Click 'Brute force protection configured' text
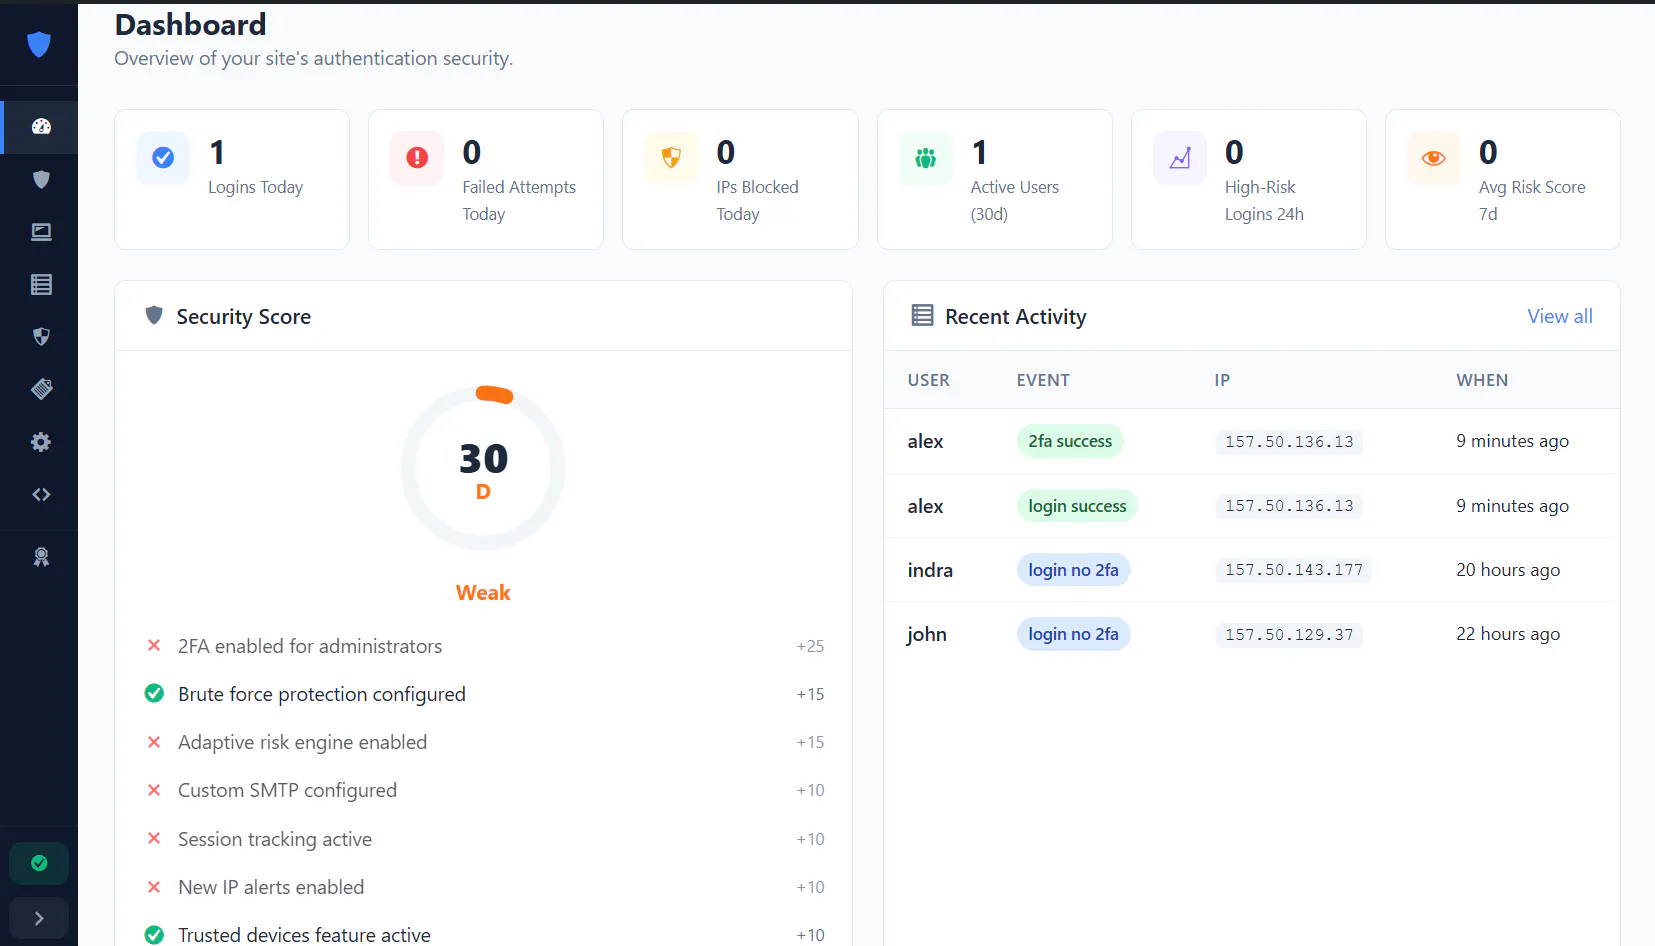The width and height of the screenshot is (1655, 946). pyautogui.click(x=322, y=694)
